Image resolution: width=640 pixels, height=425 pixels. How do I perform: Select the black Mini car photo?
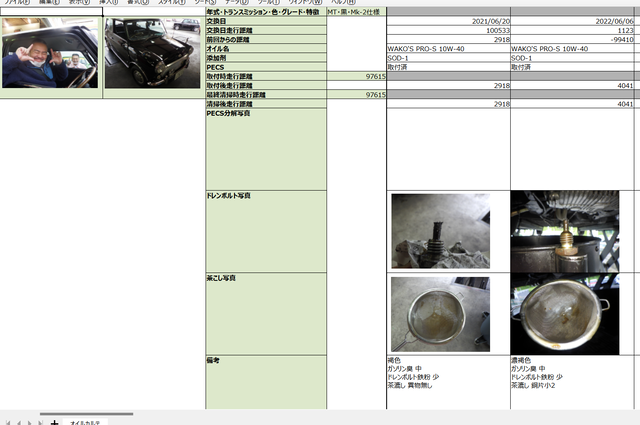pyautogui.click(x=152, y=53)
